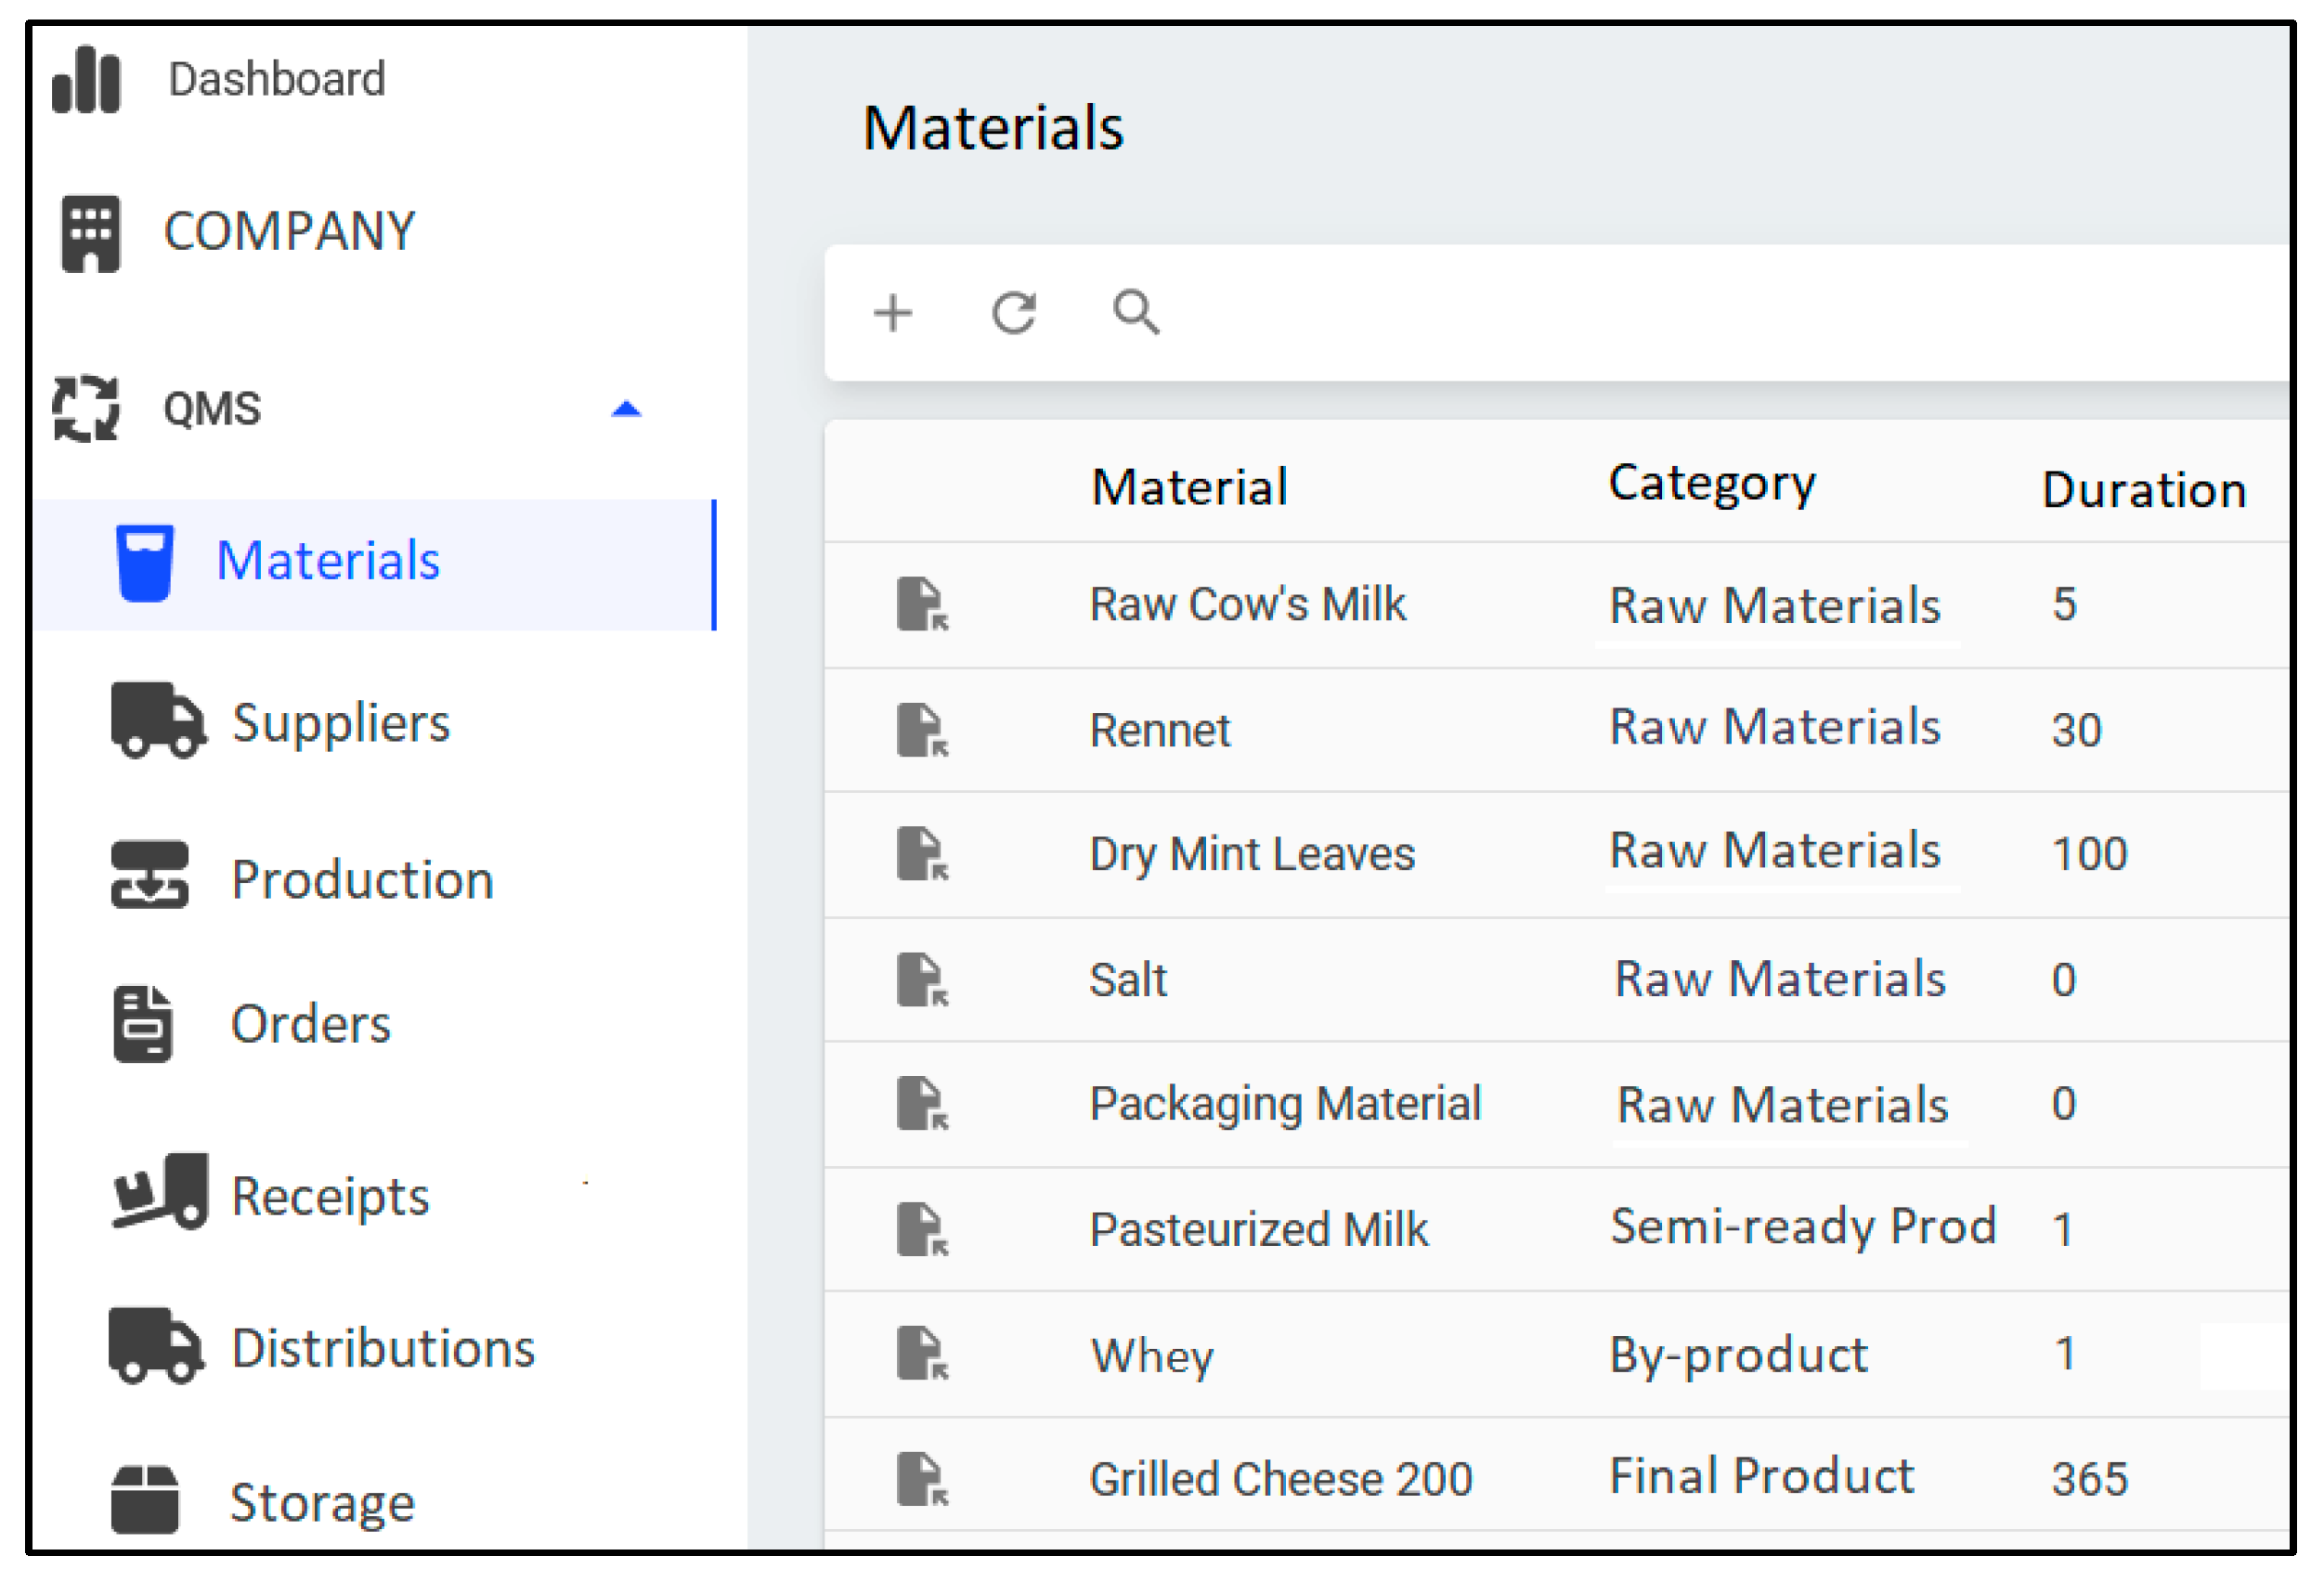Image resolution: width=2324 pixels, height=1582 pixels.
Task: Open document icon for Grilled Cheese 200
Action: [921, 1480]
